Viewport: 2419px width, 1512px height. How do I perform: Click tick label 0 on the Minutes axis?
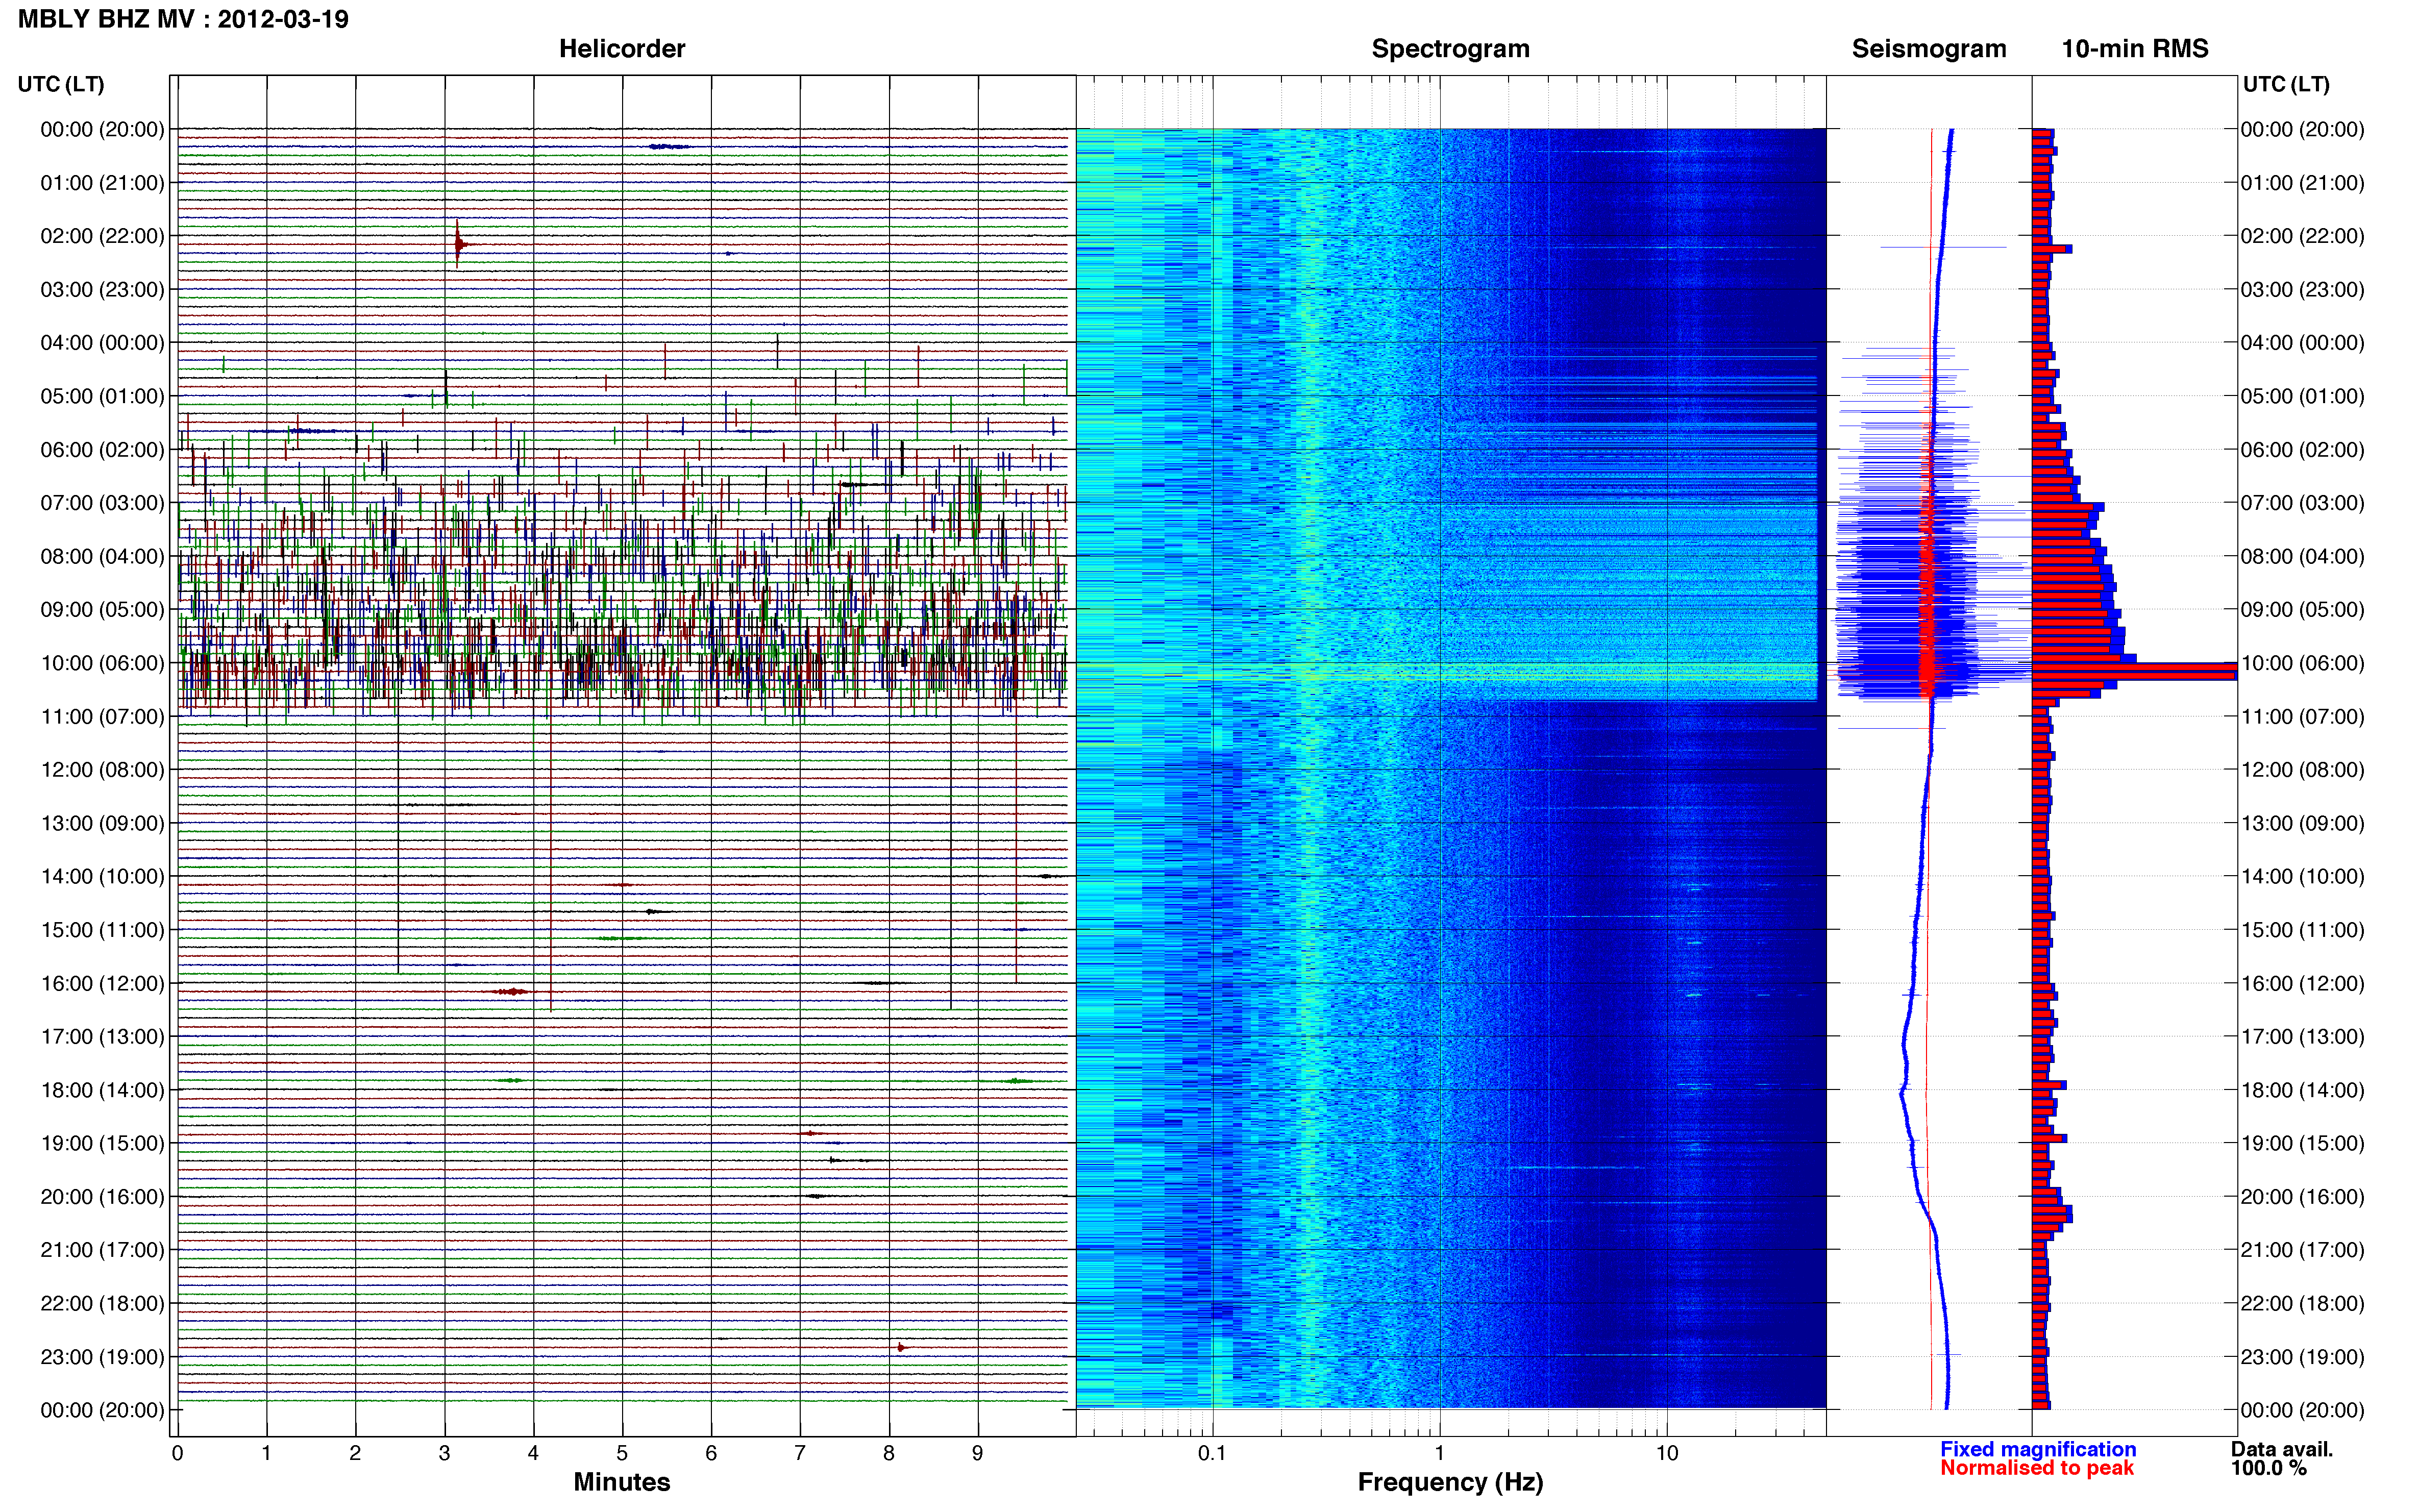(x=177, y=1453)
